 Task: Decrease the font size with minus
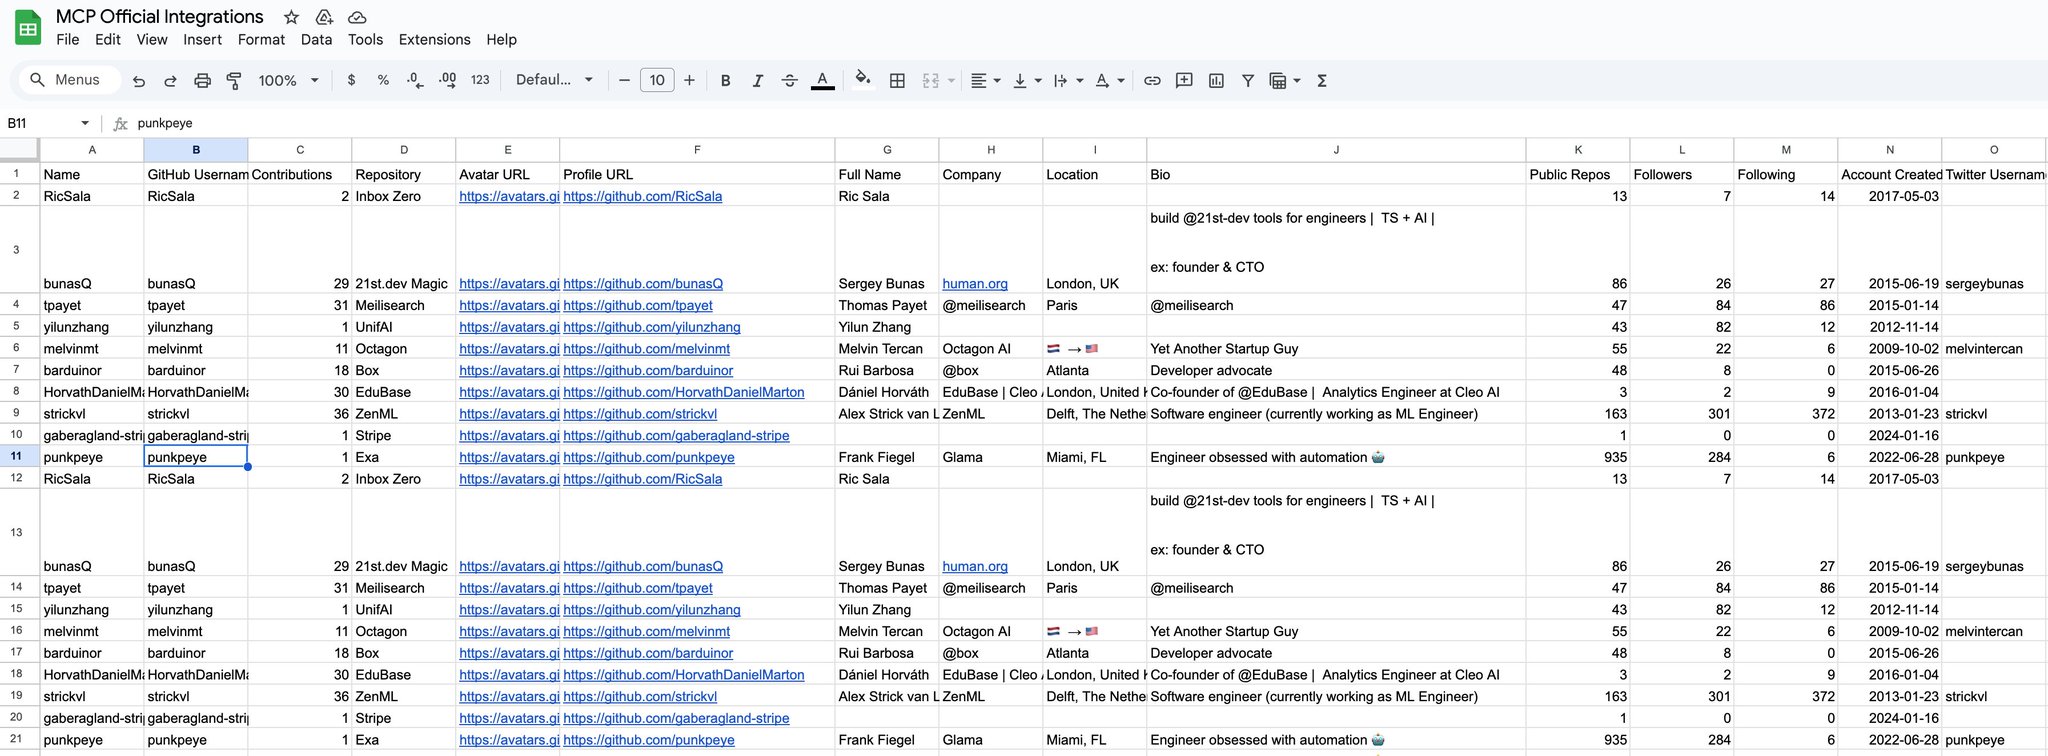pos(624,81)
